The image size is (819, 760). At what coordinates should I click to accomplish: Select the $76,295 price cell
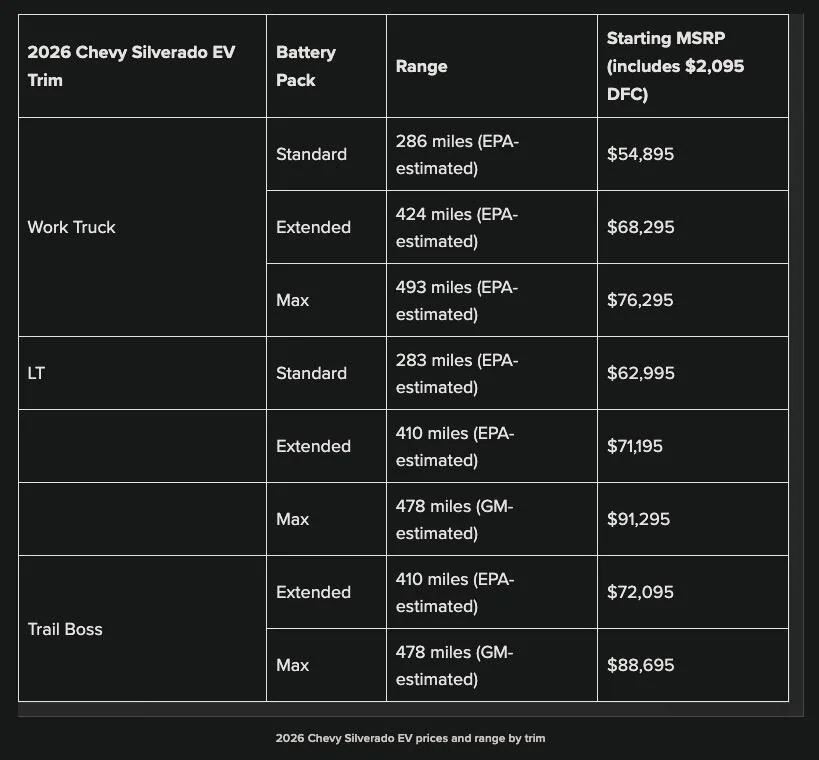693,300
